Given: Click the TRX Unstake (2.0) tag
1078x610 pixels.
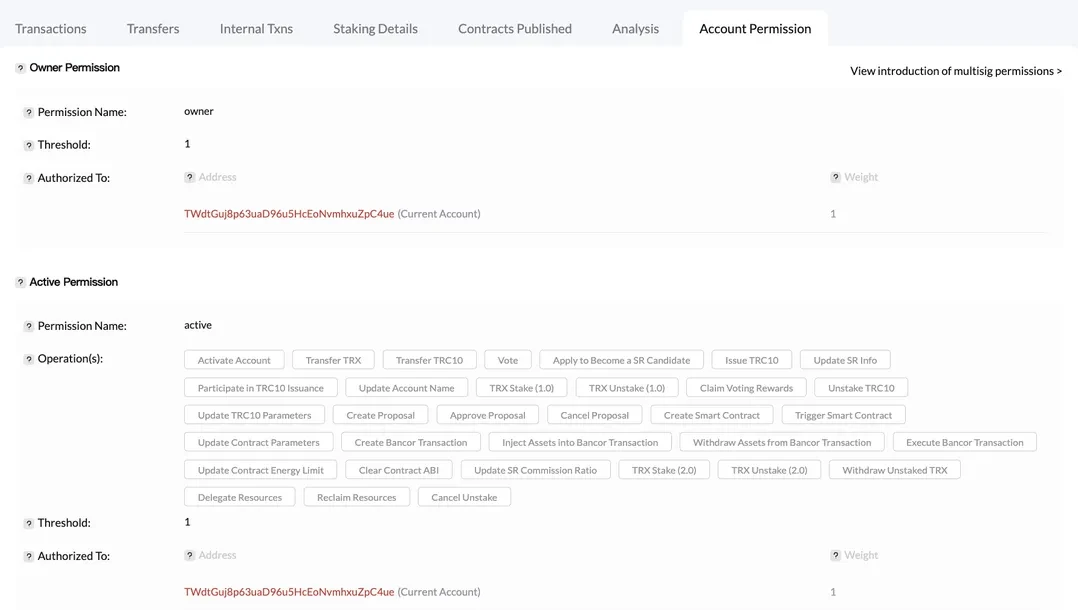Looking at the screenshot, I should 769,470.
